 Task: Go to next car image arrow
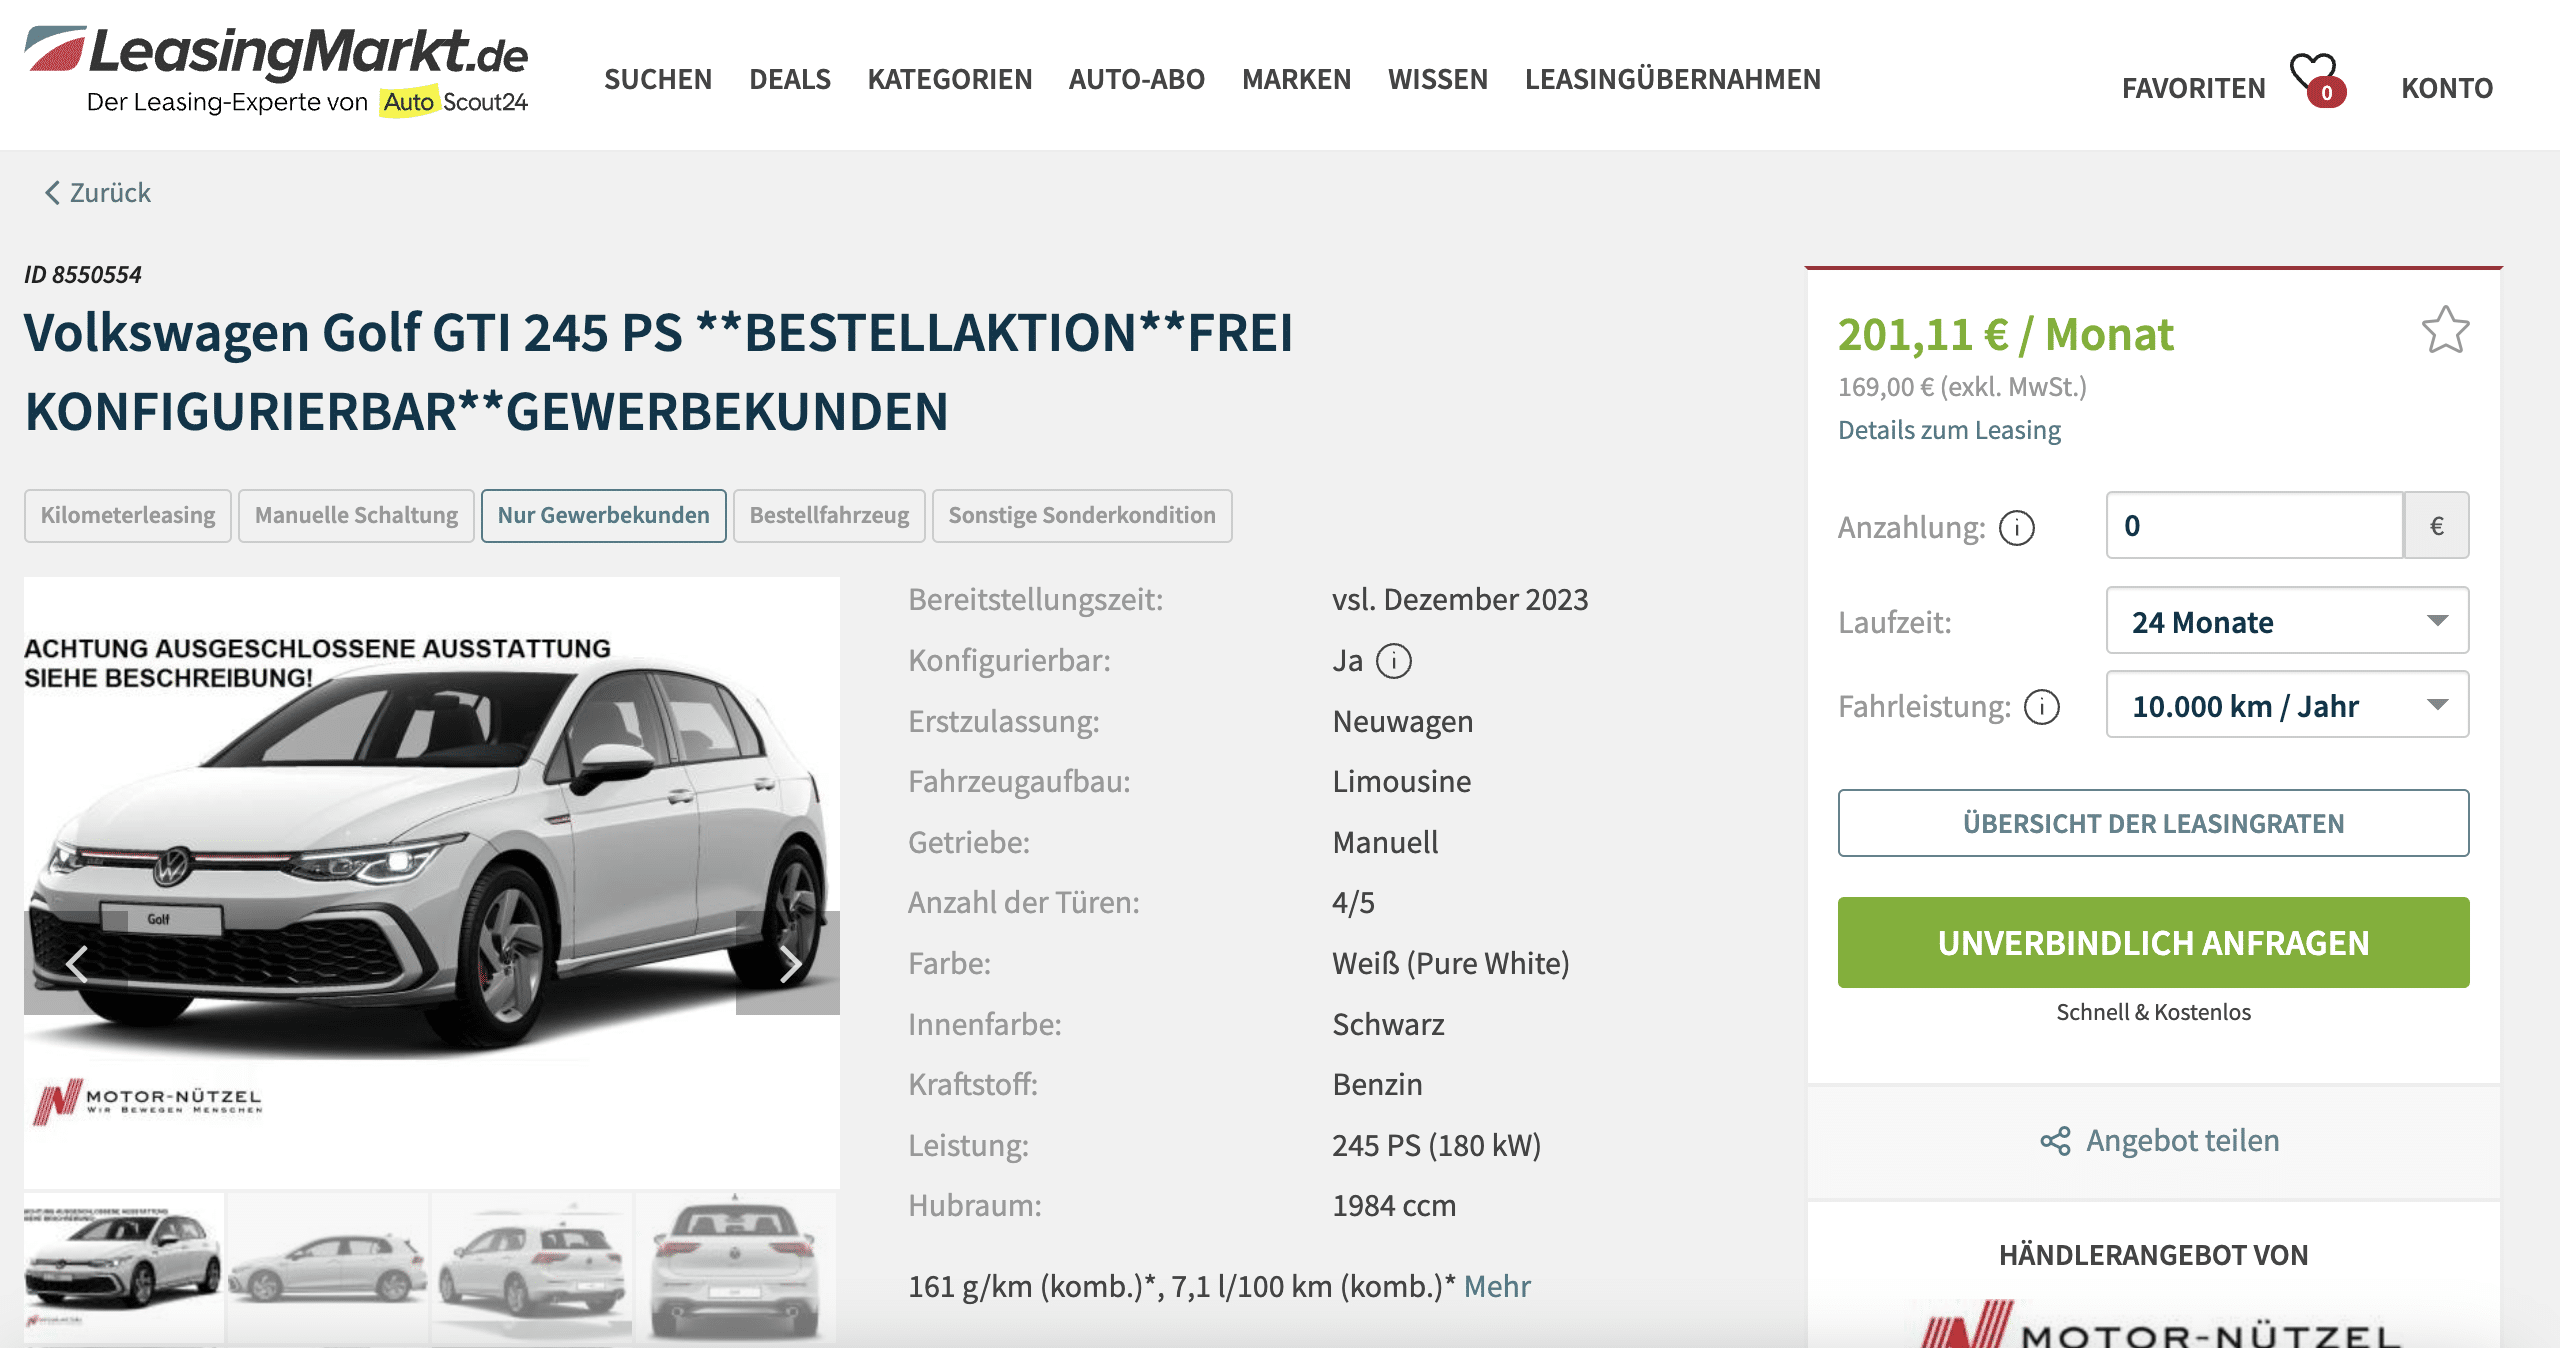(x=788, y=963)
